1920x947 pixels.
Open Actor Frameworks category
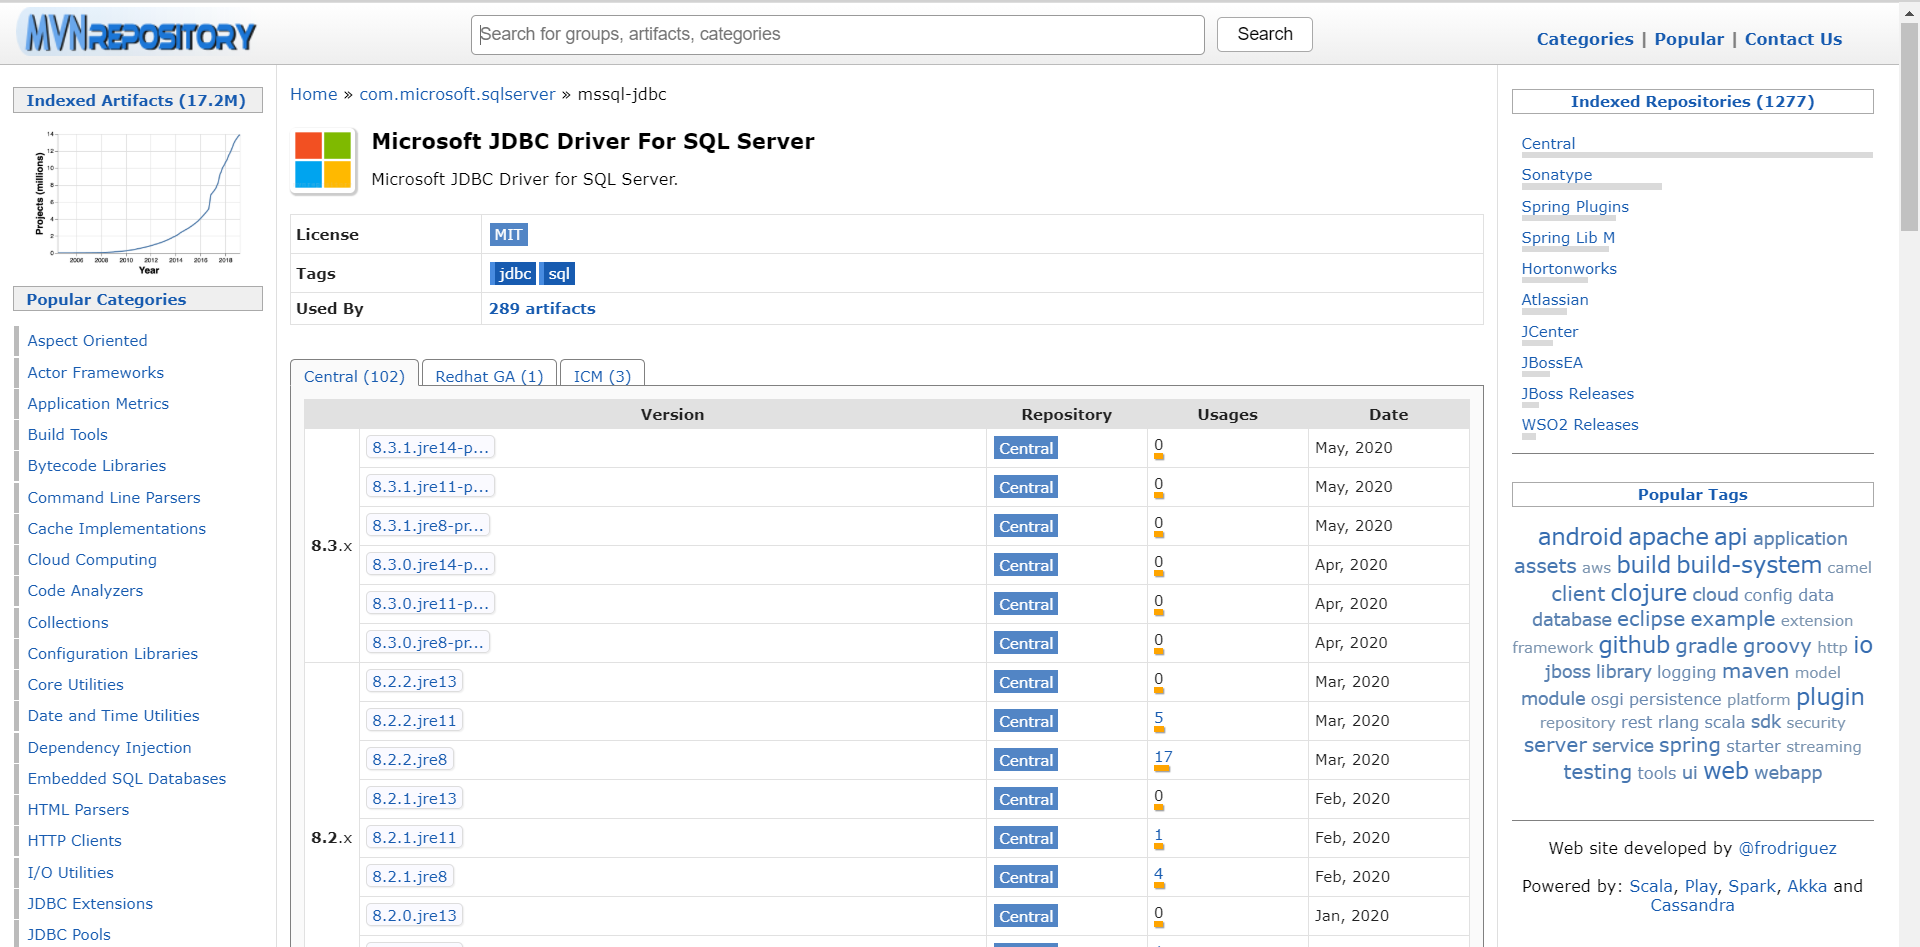(95, 372)
